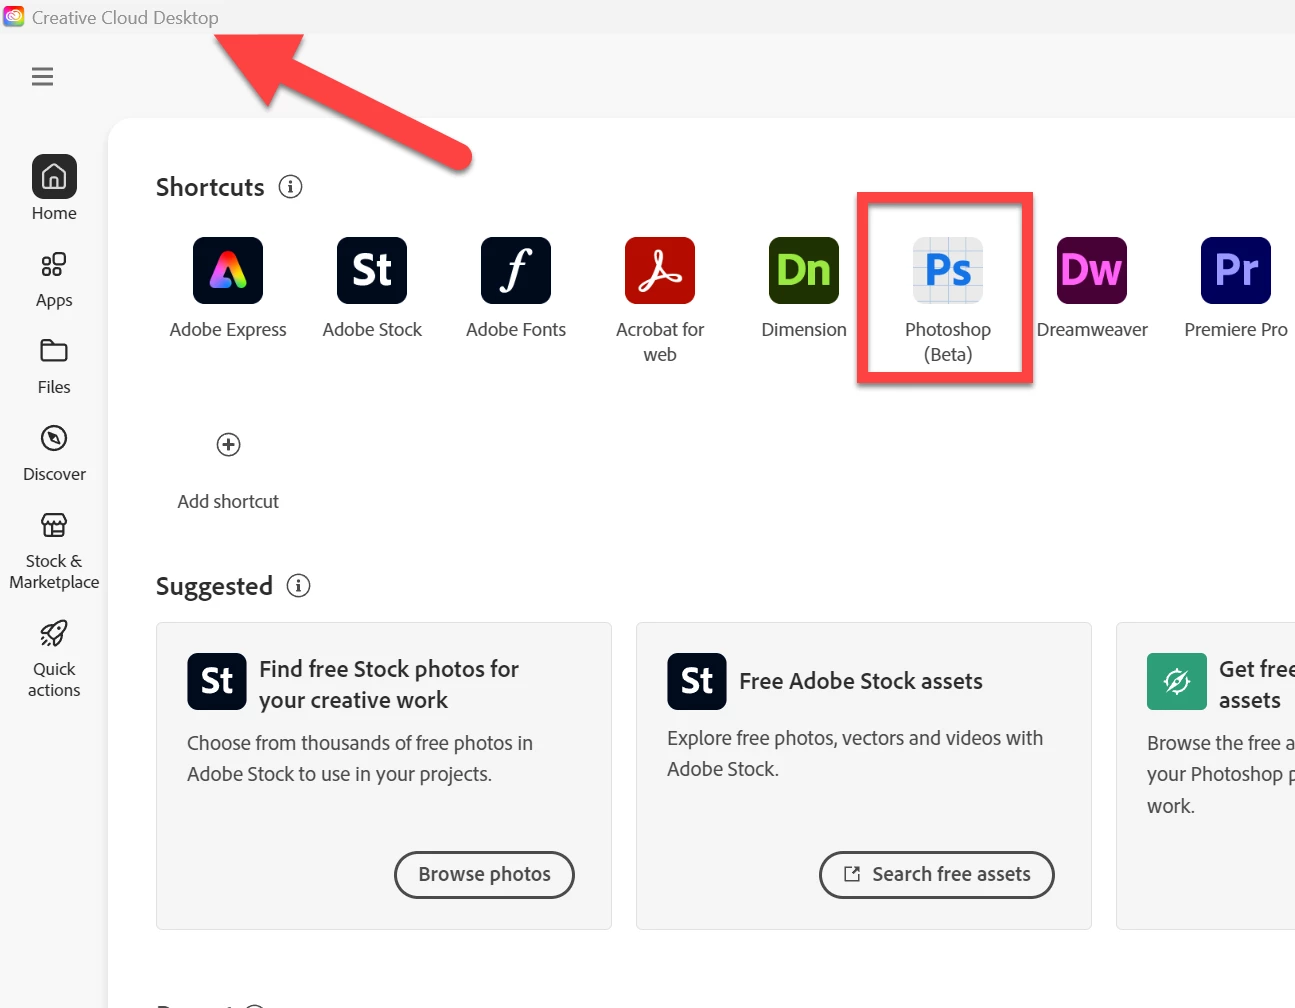Click the 'Add shortcut' label
Viewport: 1295px width, 1008px height.
tap(228, 501)
